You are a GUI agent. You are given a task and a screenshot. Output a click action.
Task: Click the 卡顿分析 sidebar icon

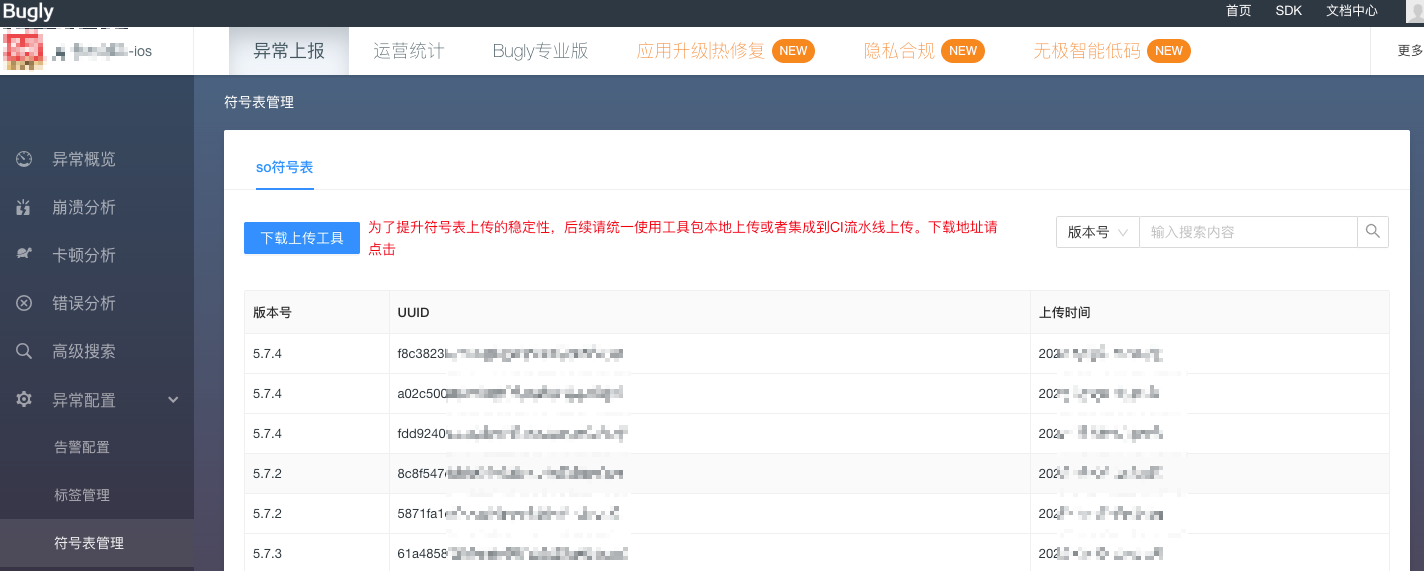[x=24, y=255]
